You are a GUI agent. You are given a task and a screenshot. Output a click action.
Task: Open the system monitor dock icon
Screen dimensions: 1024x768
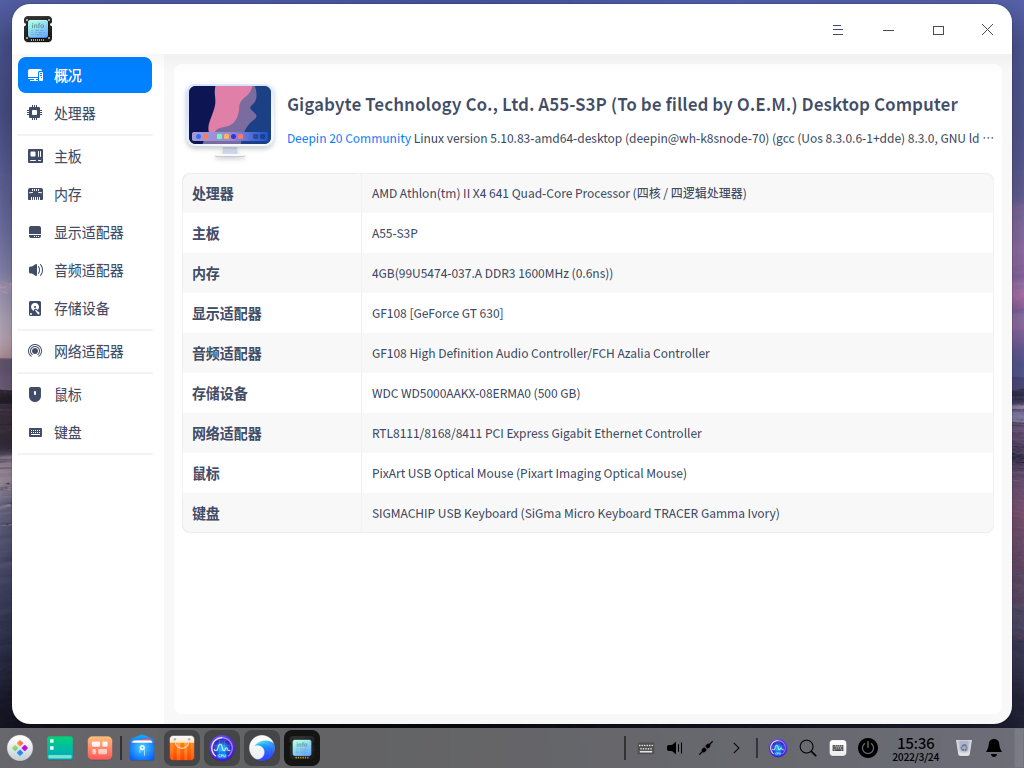tap(222, 748)
